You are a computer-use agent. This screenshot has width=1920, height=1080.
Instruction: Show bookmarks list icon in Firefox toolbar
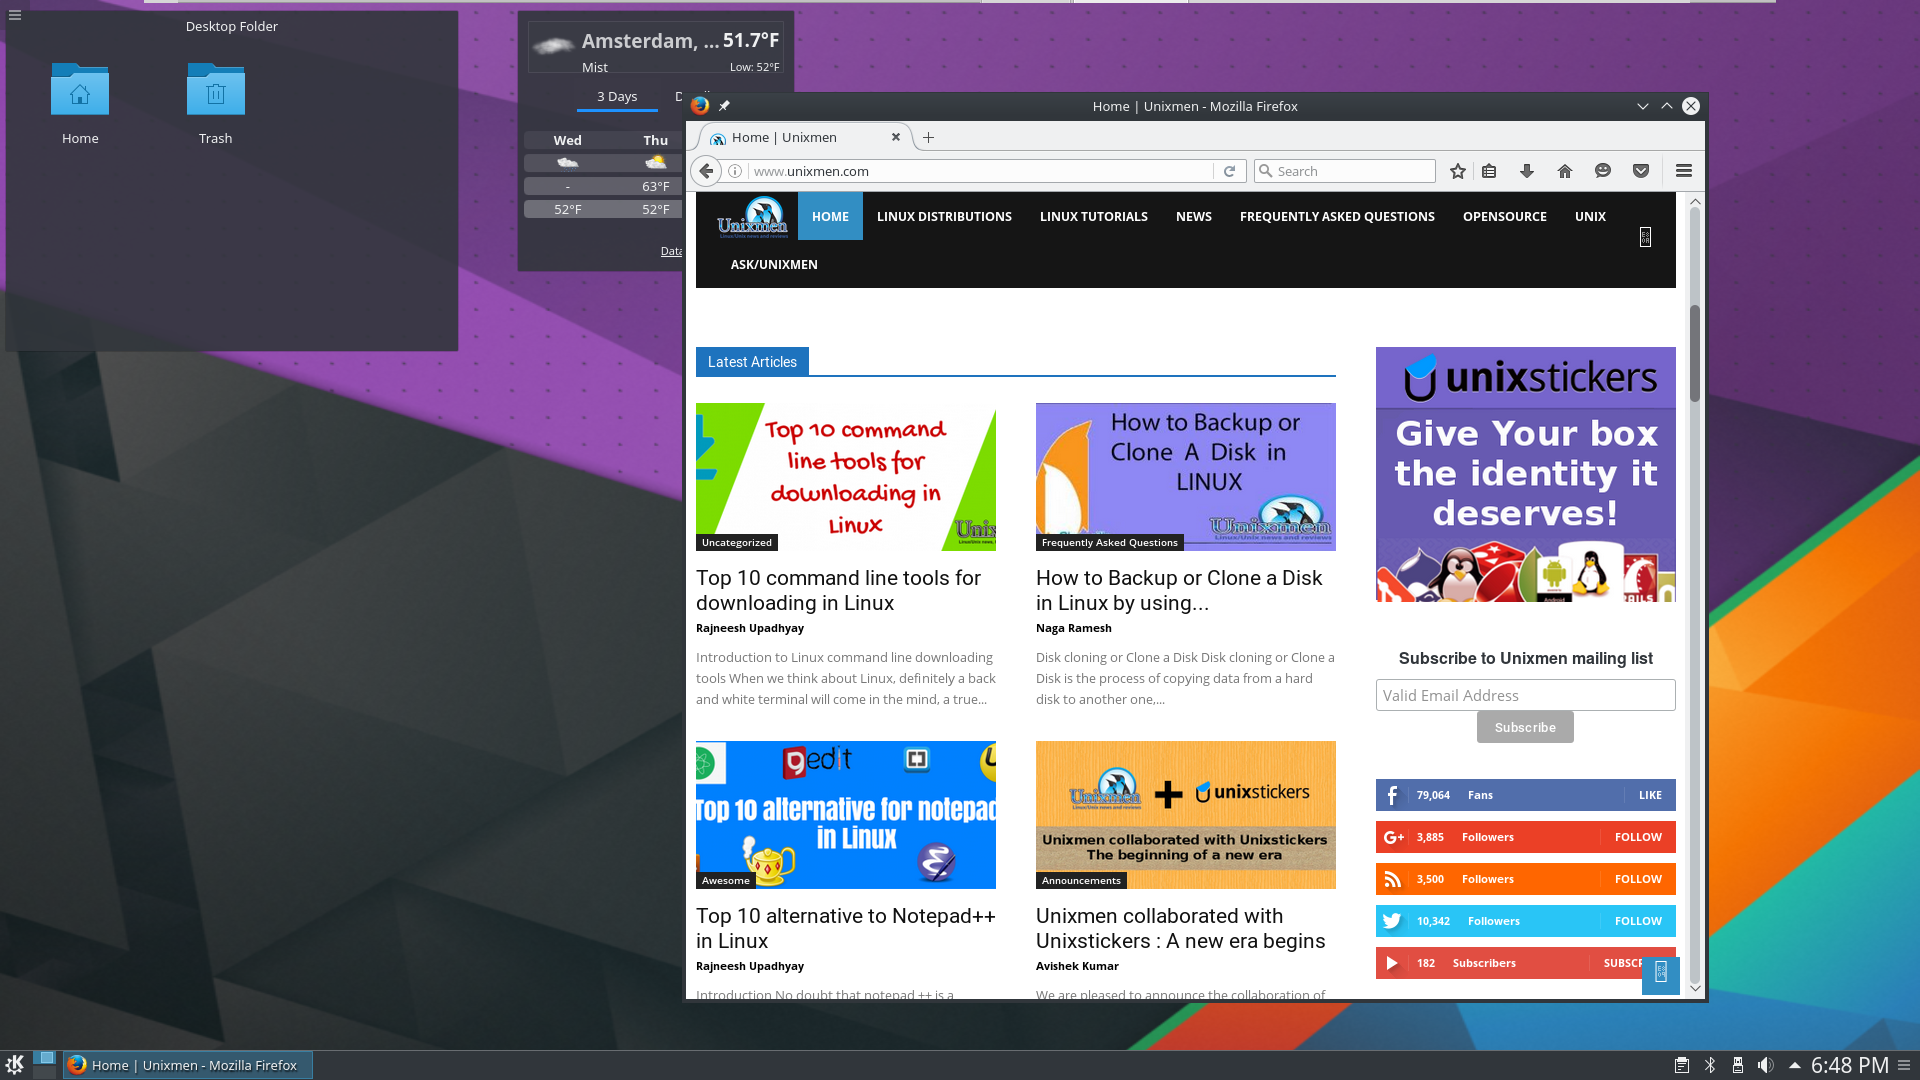[x=1489, y=171]
